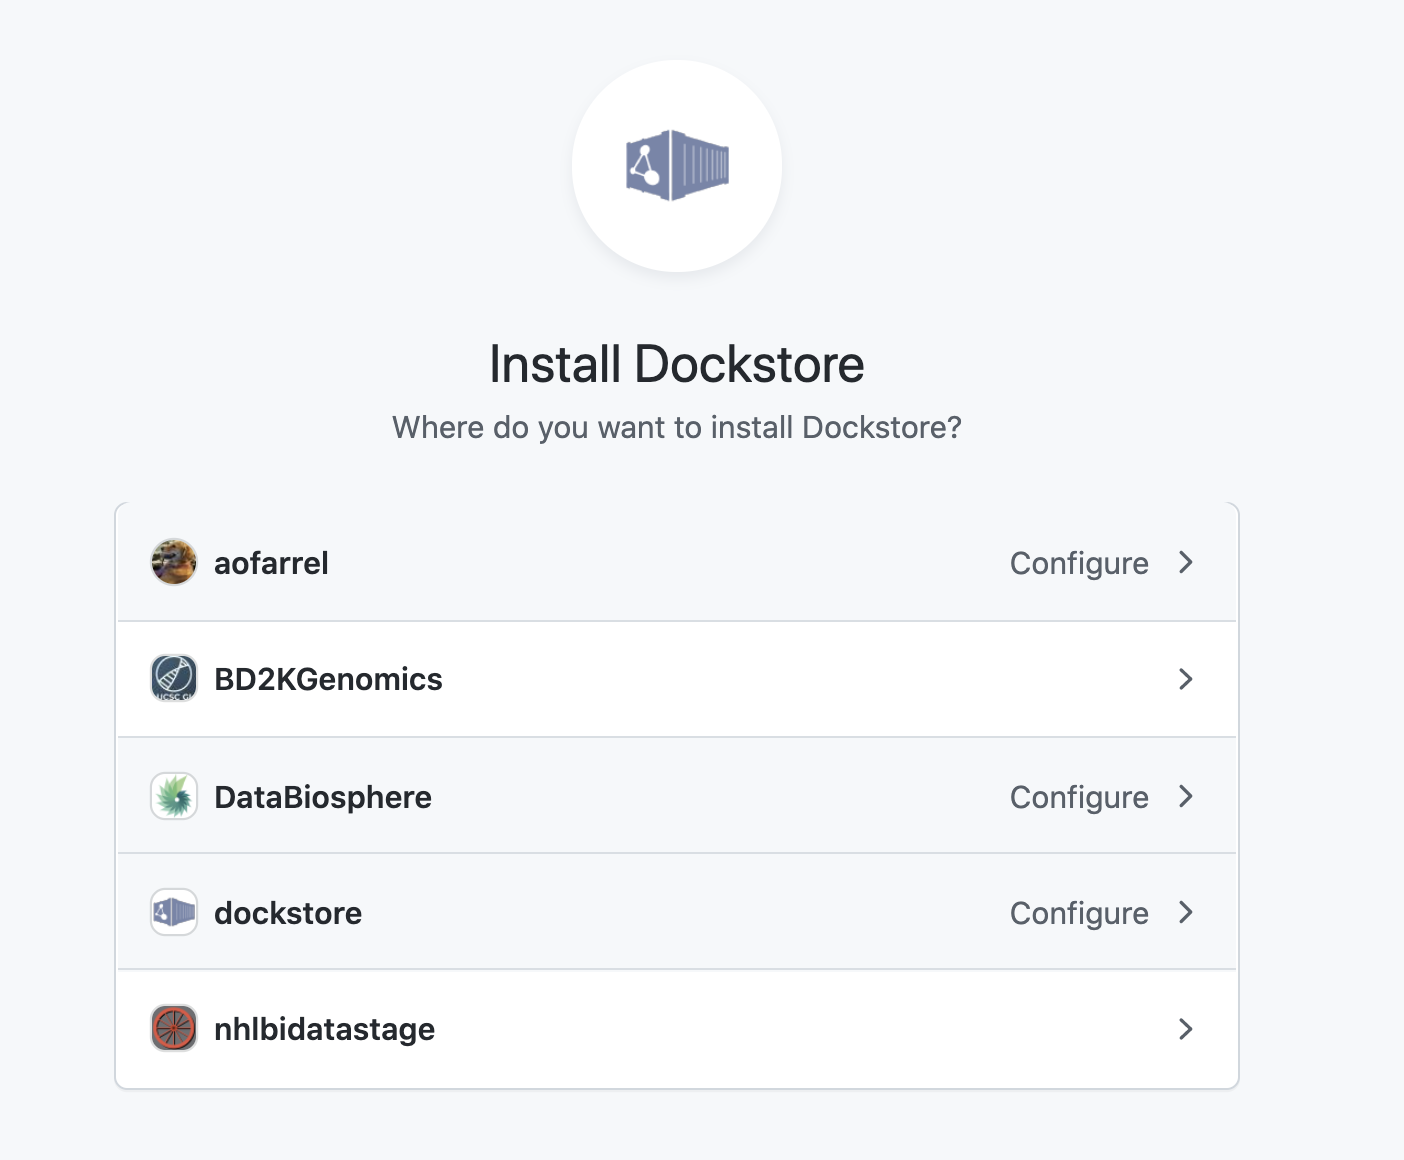Click the DataBiosphere row arrow
The height and width of the screenshot is (1160, 1404).
click(x=1186, y=796)
